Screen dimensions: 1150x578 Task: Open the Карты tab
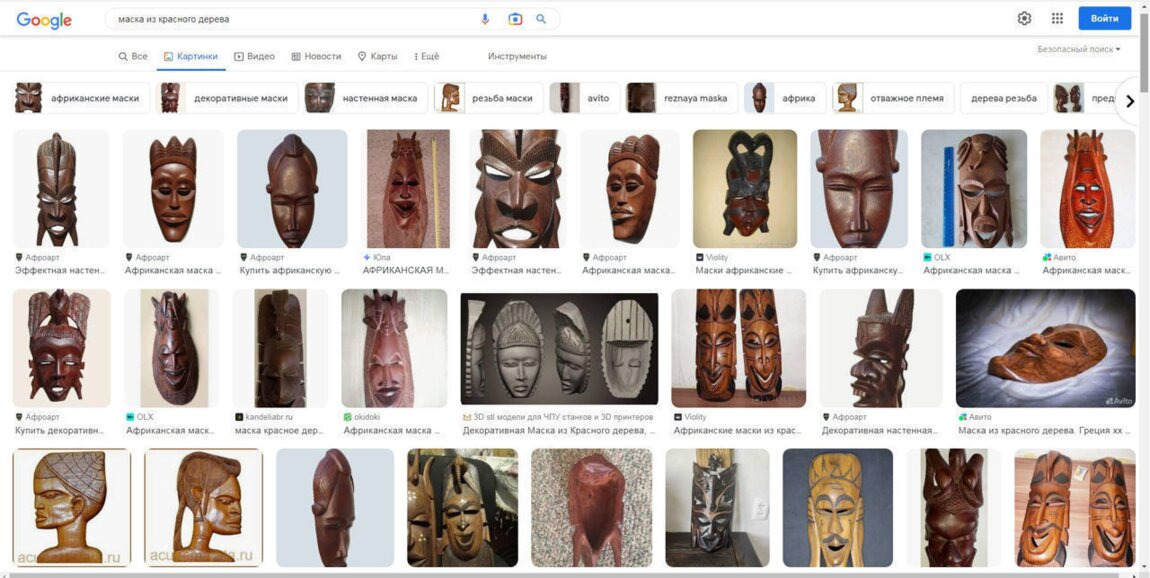click(x=377, y=57)
